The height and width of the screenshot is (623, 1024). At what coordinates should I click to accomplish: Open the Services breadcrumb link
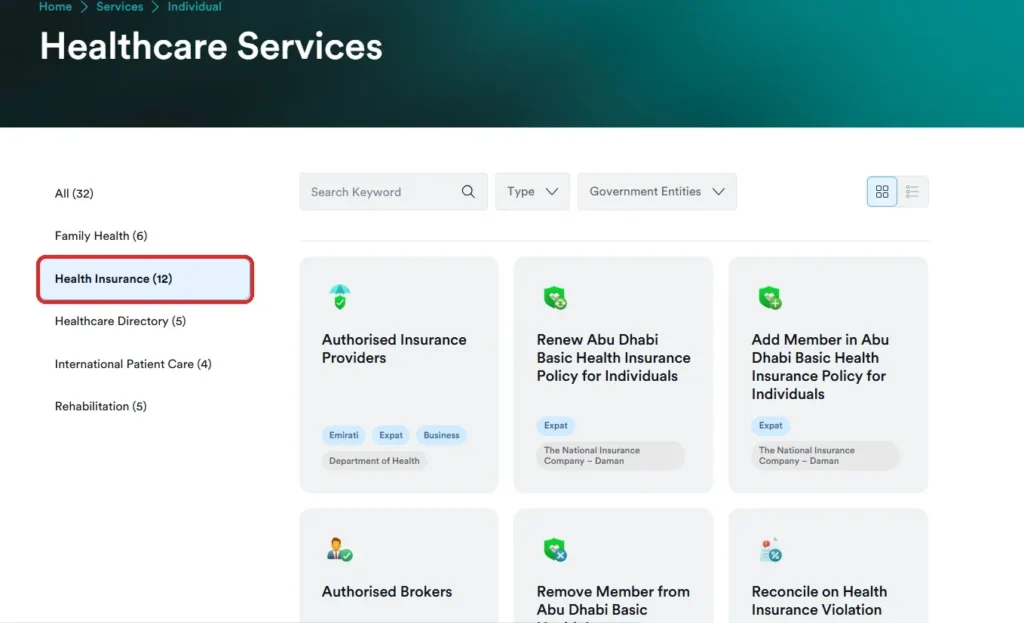[120, 7]
